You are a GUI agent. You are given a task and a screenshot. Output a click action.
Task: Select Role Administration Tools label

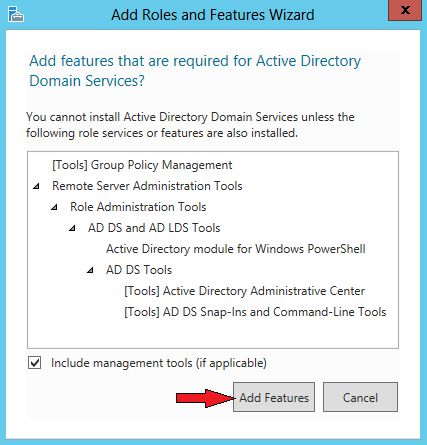[x=138, y=207]
